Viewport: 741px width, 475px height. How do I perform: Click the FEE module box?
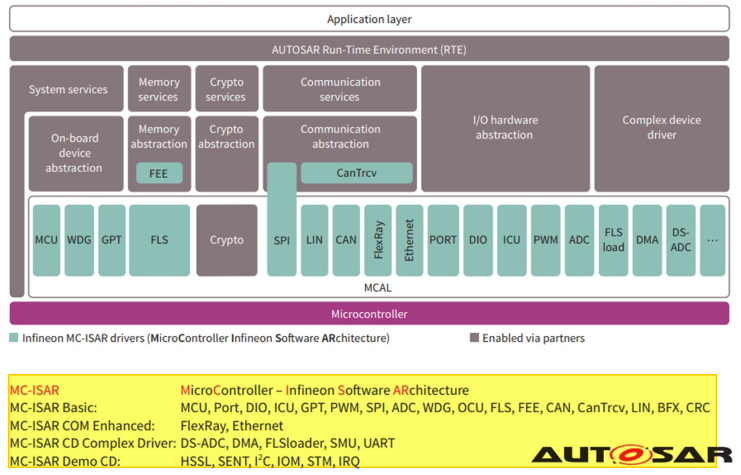coord(159,173)
